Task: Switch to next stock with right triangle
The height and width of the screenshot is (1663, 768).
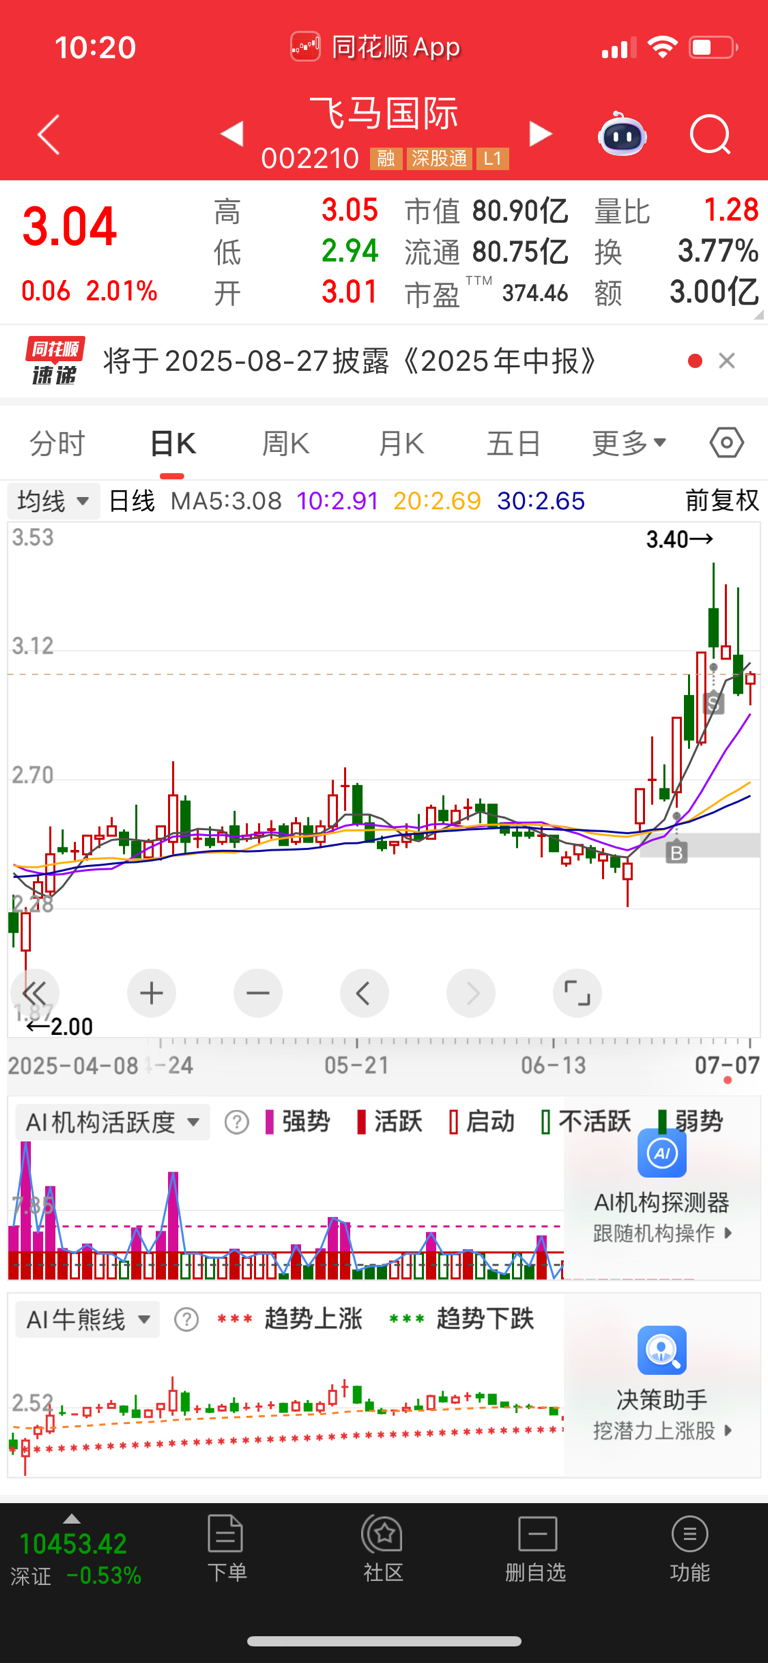Action: 540,133
